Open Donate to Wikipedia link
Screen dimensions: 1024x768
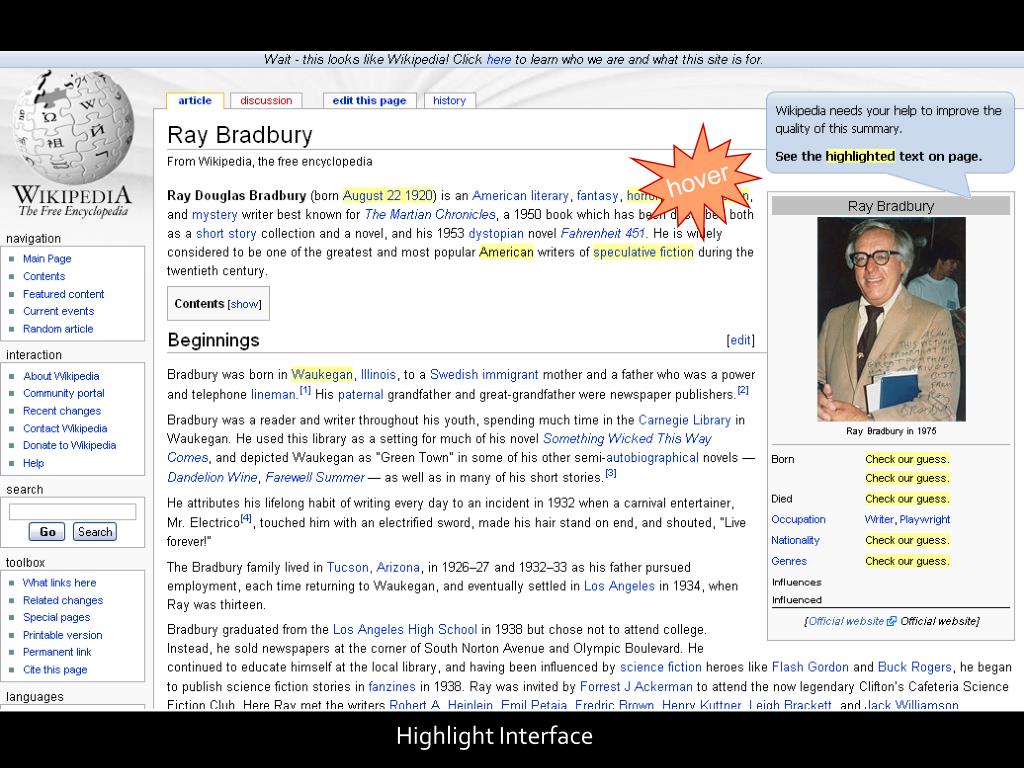tap(70, 445)
